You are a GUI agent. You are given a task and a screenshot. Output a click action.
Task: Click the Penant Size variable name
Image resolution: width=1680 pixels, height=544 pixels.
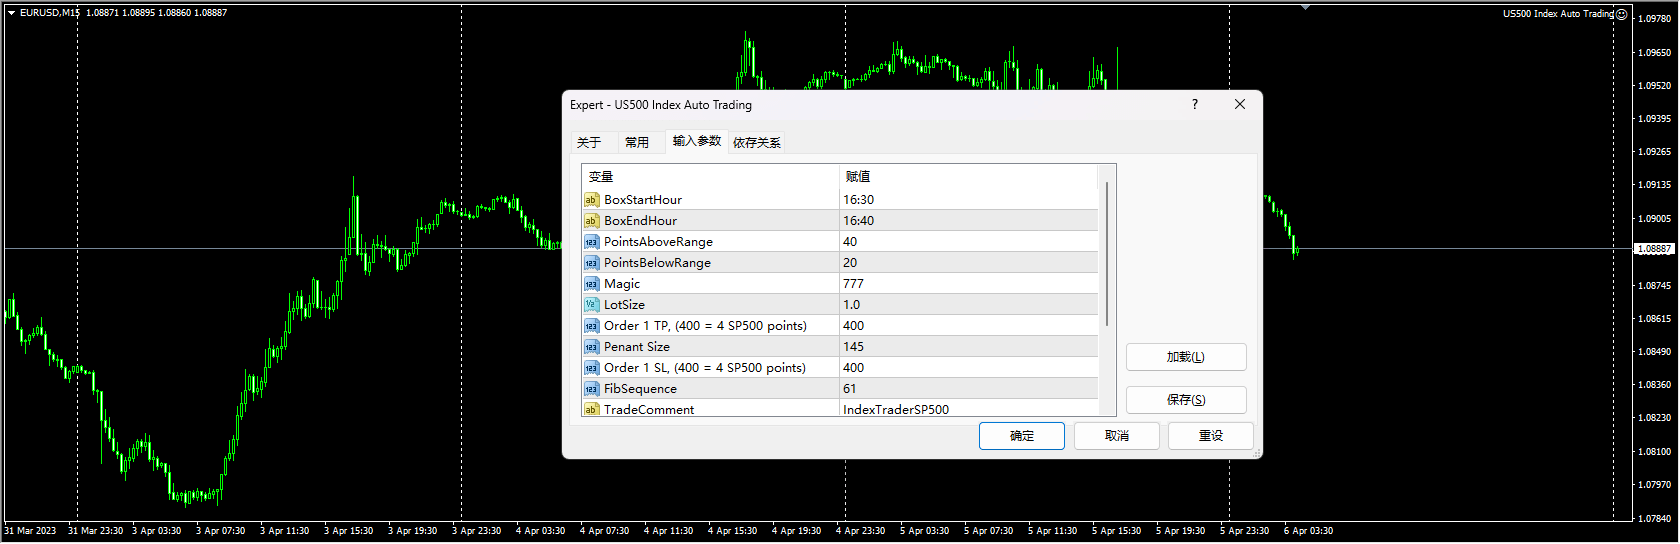pos(637,347)
